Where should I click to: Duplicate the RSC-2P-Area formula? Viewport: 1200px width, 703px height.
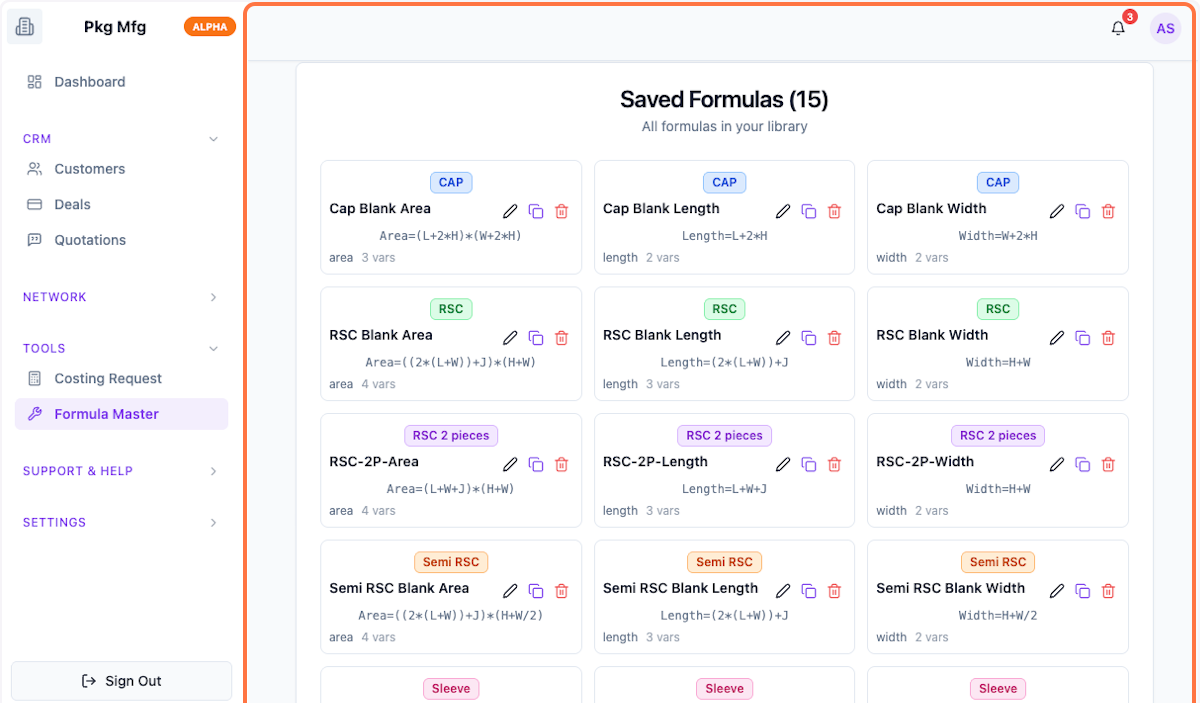(x=536, y=464)
